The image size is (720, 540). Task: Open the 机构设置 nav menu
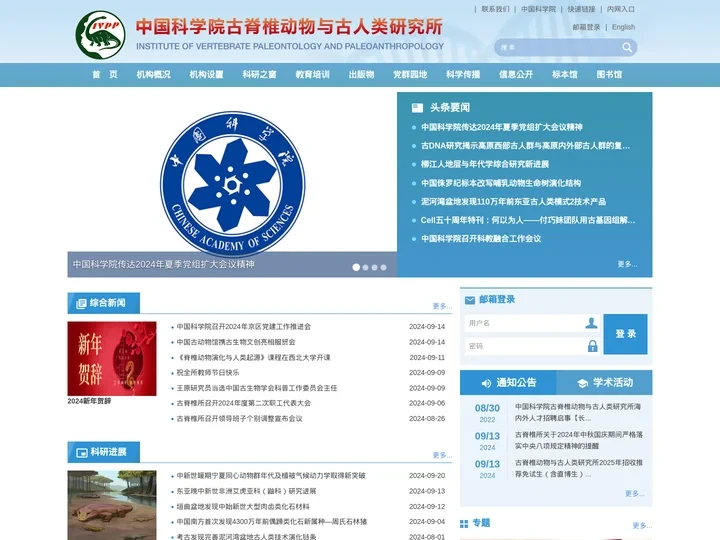pos(206,74)
